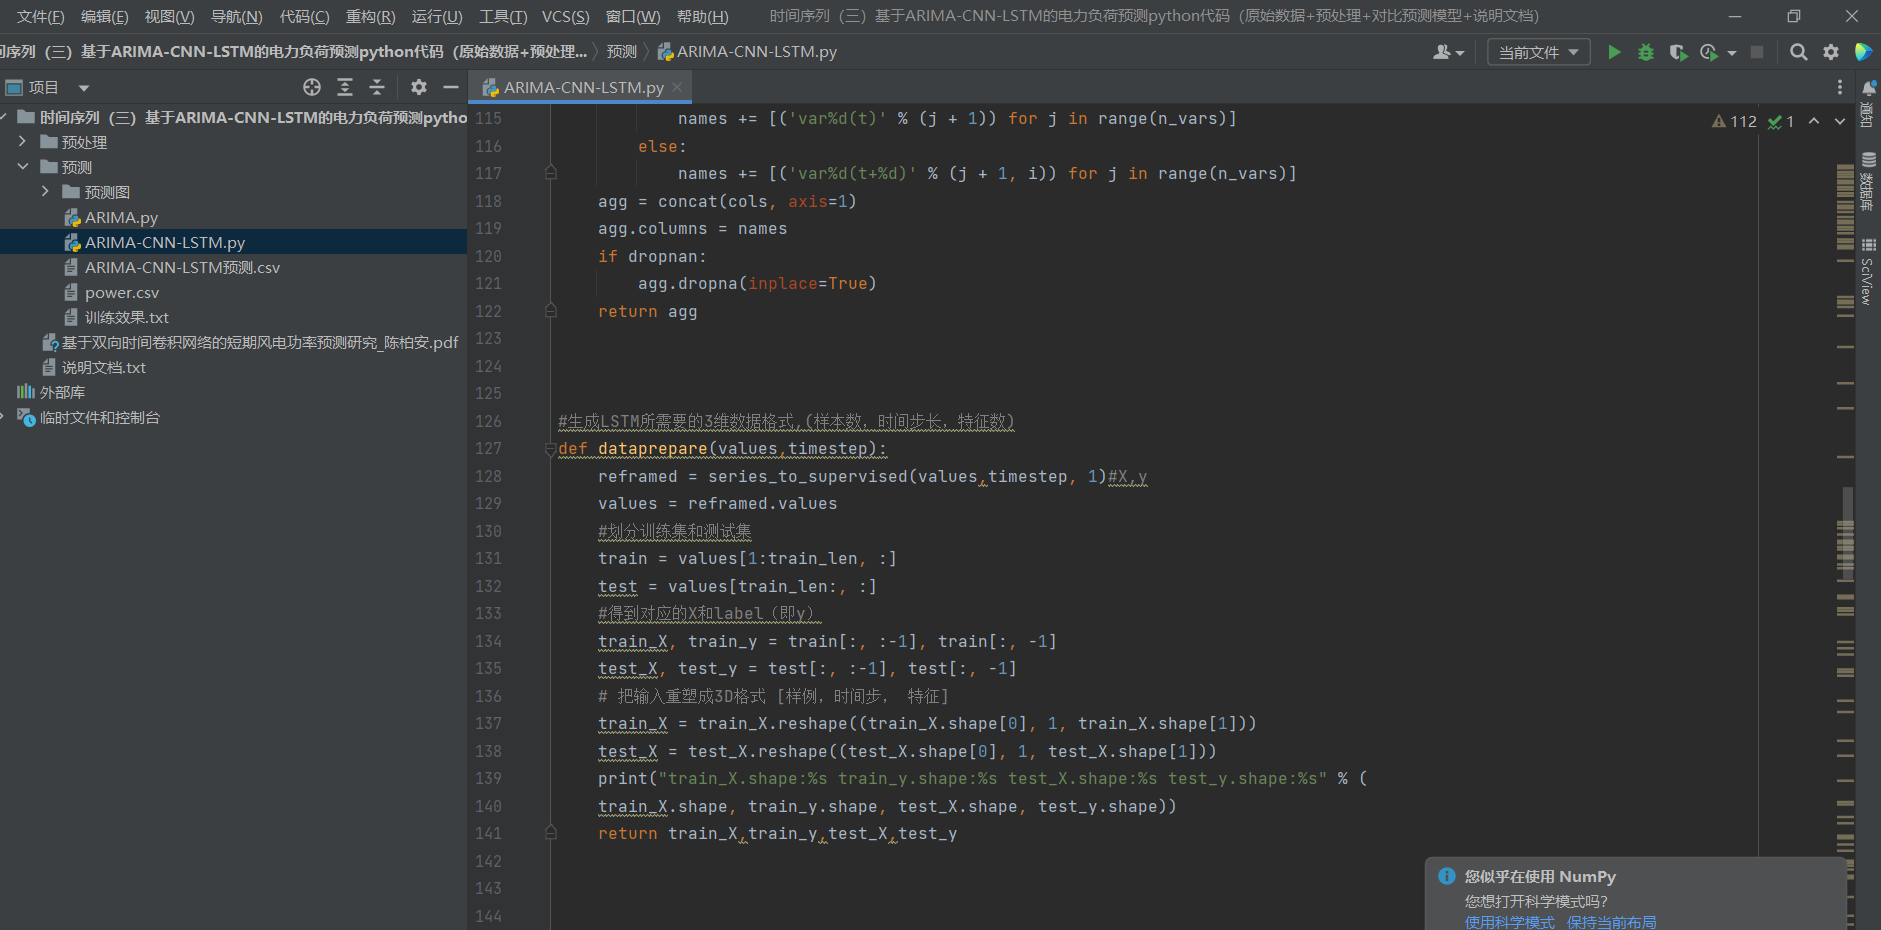
Task: Expand all items in project tree
Action: (x=345, y=87)
